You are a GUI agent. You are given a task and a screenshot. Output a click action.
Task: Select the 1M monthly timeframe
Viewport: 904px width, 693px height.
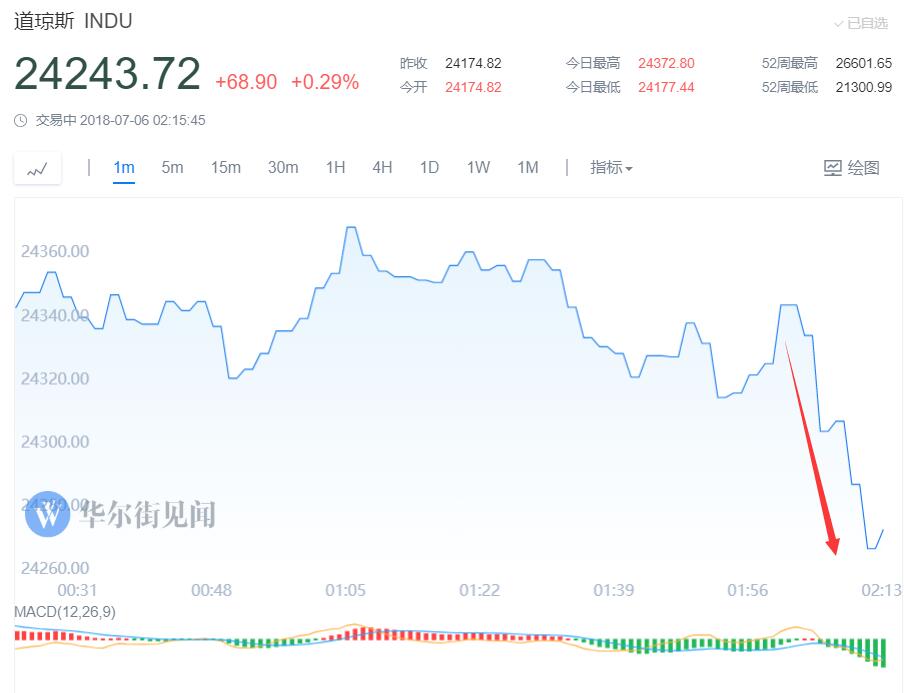[x=528, y=168]
